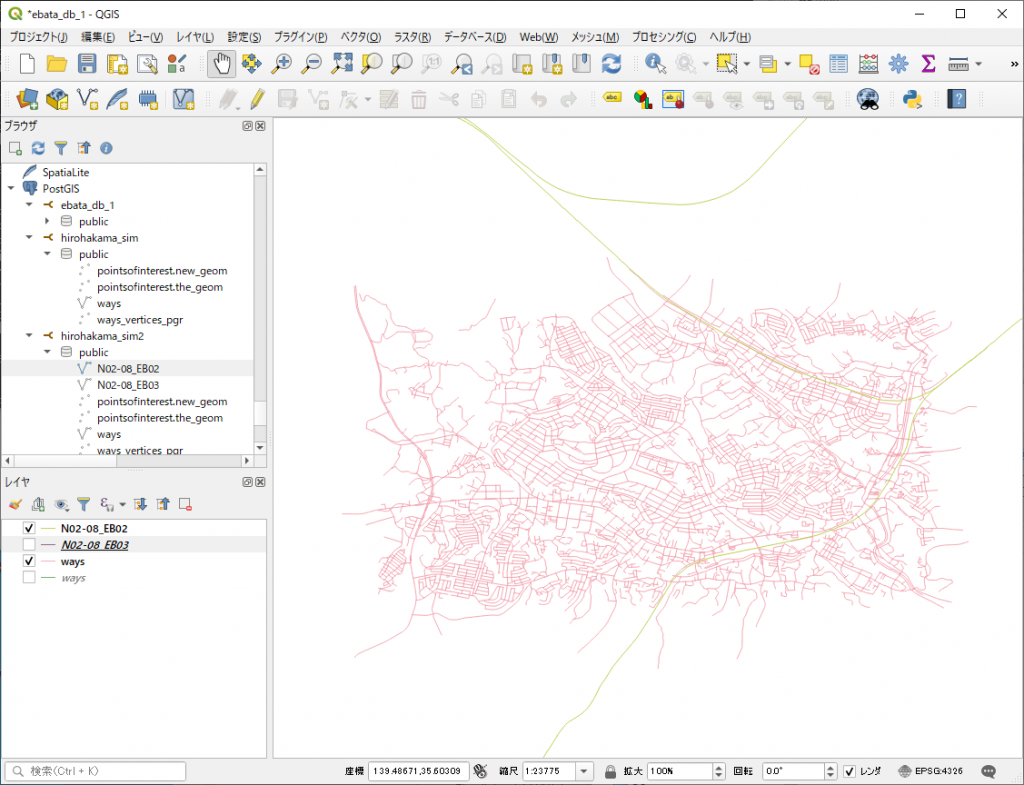The width and height of the screenshot is (1024, 785).
Task: Click the Refresh map canvas icon
Action: [x=611, y=64]
